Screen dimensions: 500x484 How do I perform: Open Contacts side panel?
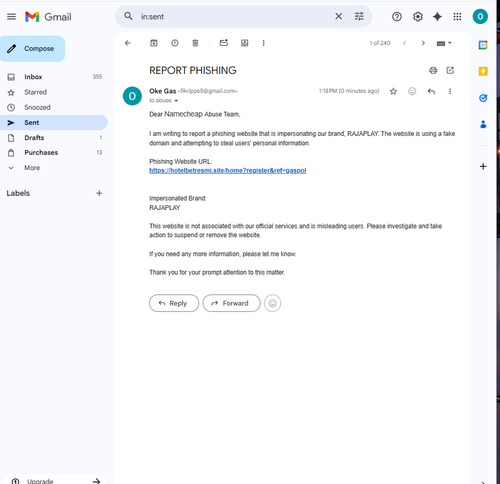pos(483,124)
